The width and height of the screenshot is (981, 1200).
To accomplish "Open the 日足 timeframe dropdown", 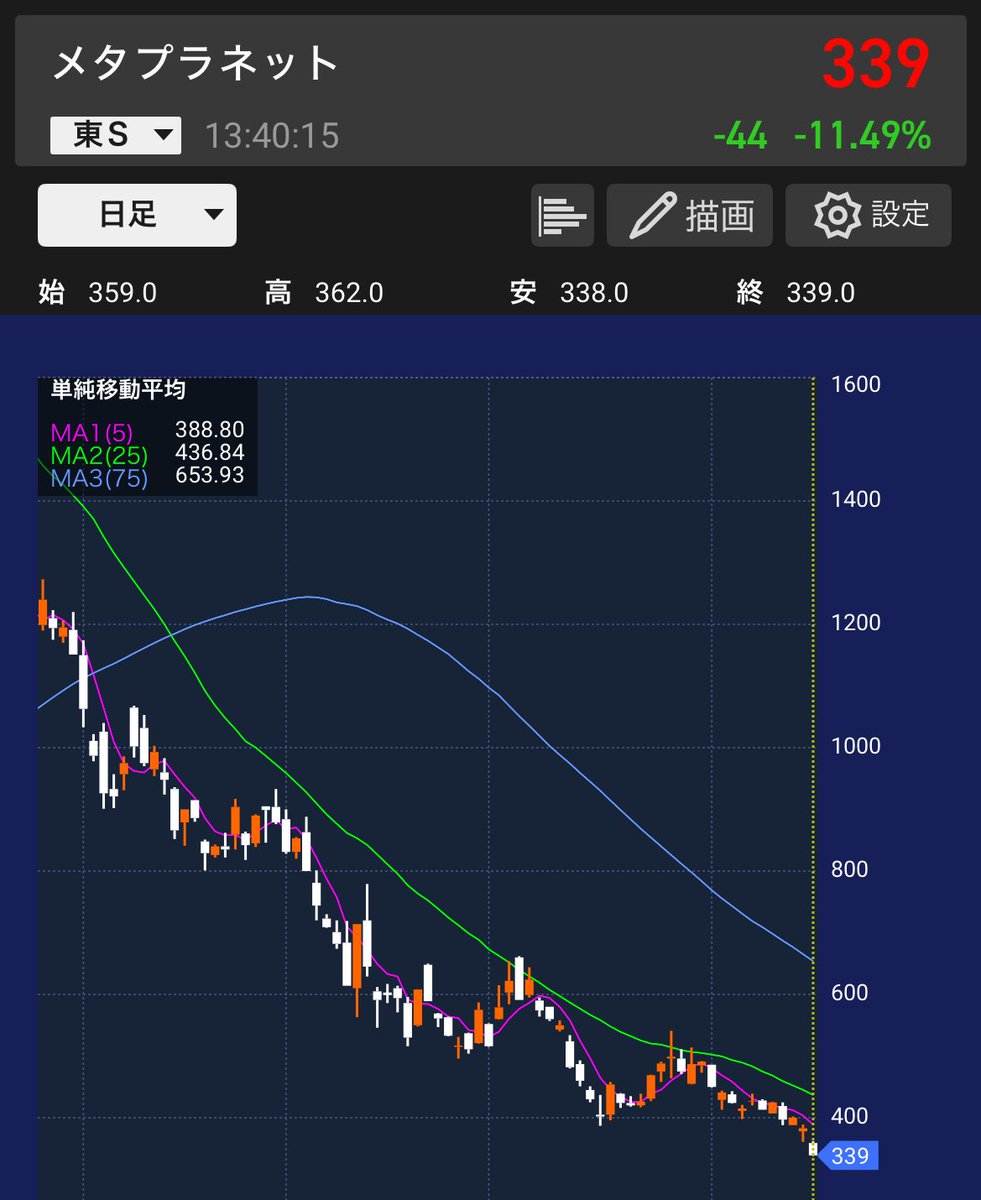I will pos(137,215).
